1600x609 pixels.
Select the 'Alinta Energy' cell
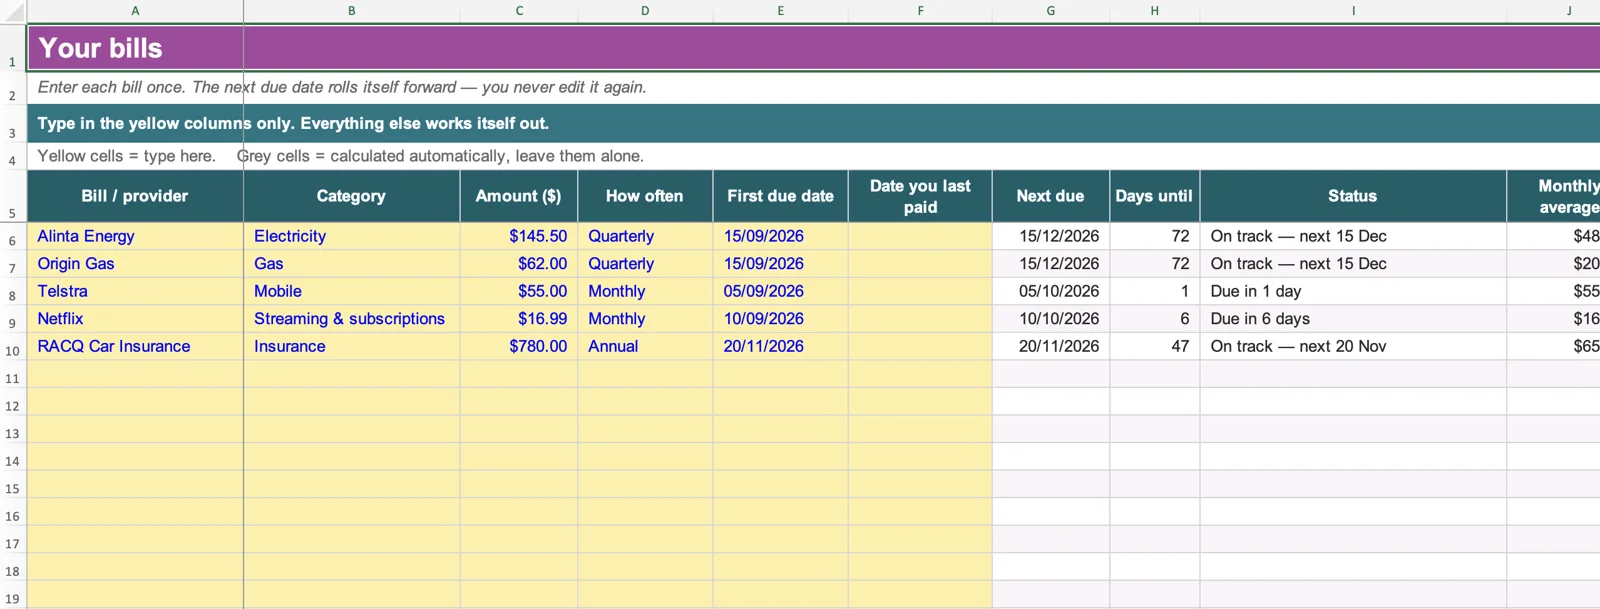[135, 236]
